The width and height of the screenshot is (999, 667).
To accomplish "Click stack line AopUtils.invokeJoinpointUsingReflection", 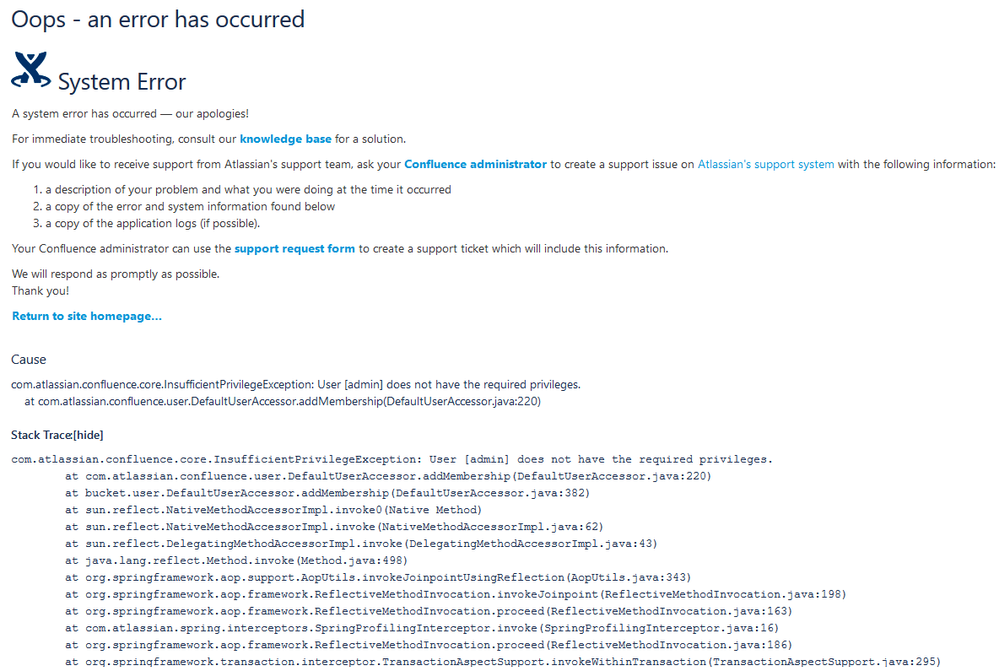I will (x=378, y=577).
